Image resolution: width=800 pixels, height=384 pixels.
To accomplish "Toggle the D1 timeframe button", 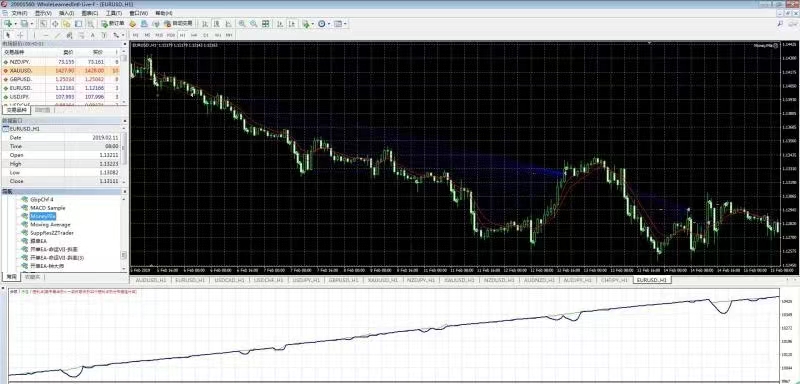I will (206, 35).
